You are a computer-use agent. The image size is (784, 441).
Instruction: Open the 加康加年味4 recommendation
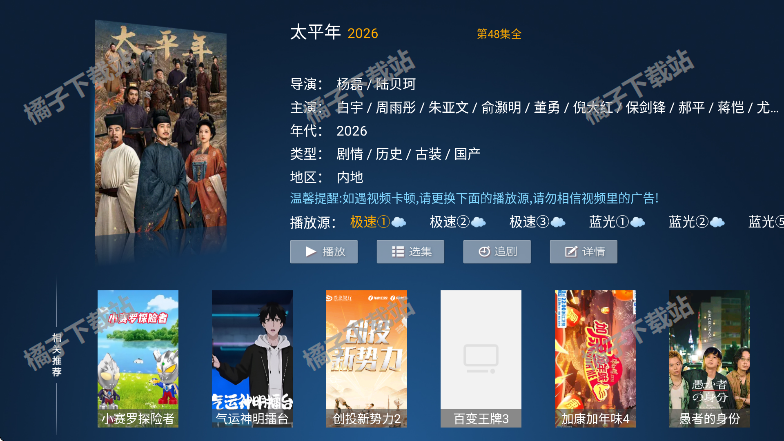pyautogui.click(x=595, y=358)
